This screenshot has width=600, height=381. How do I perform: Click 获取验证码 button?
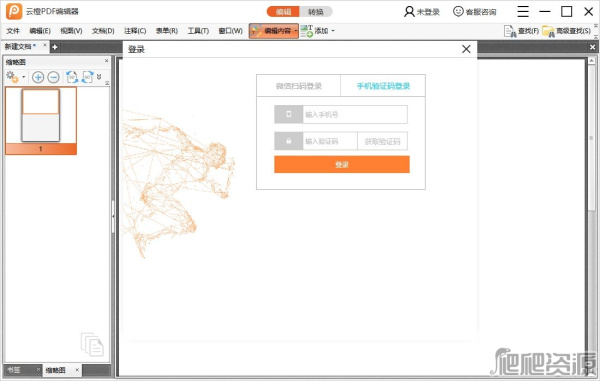(x=382, y=142)
